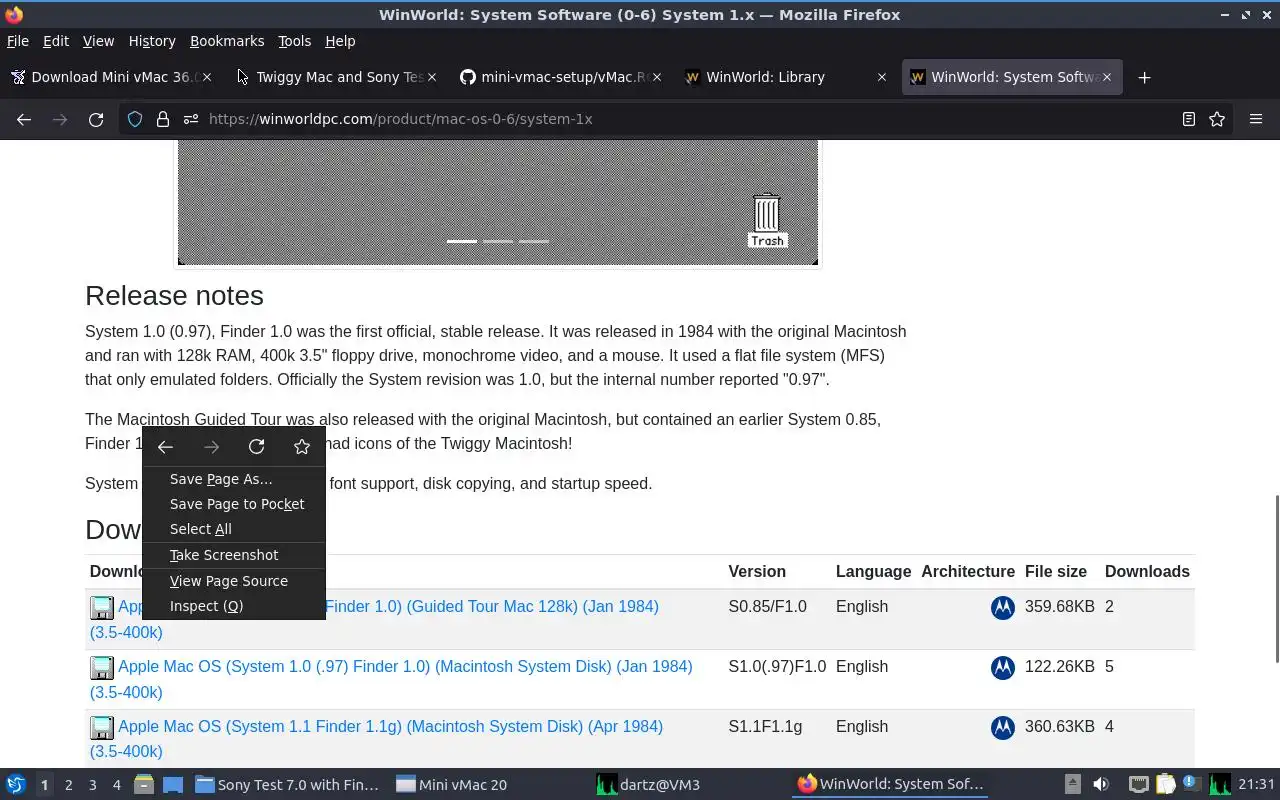Viewport: 1280px width, 800px height.
Task: Open the Firefox hamburger application menu
Action: coord(1256,119)
